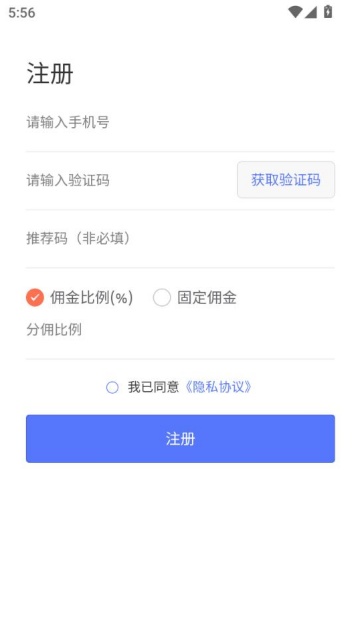
Task: Tap the battery charging icon
Action: click(328, 11)
